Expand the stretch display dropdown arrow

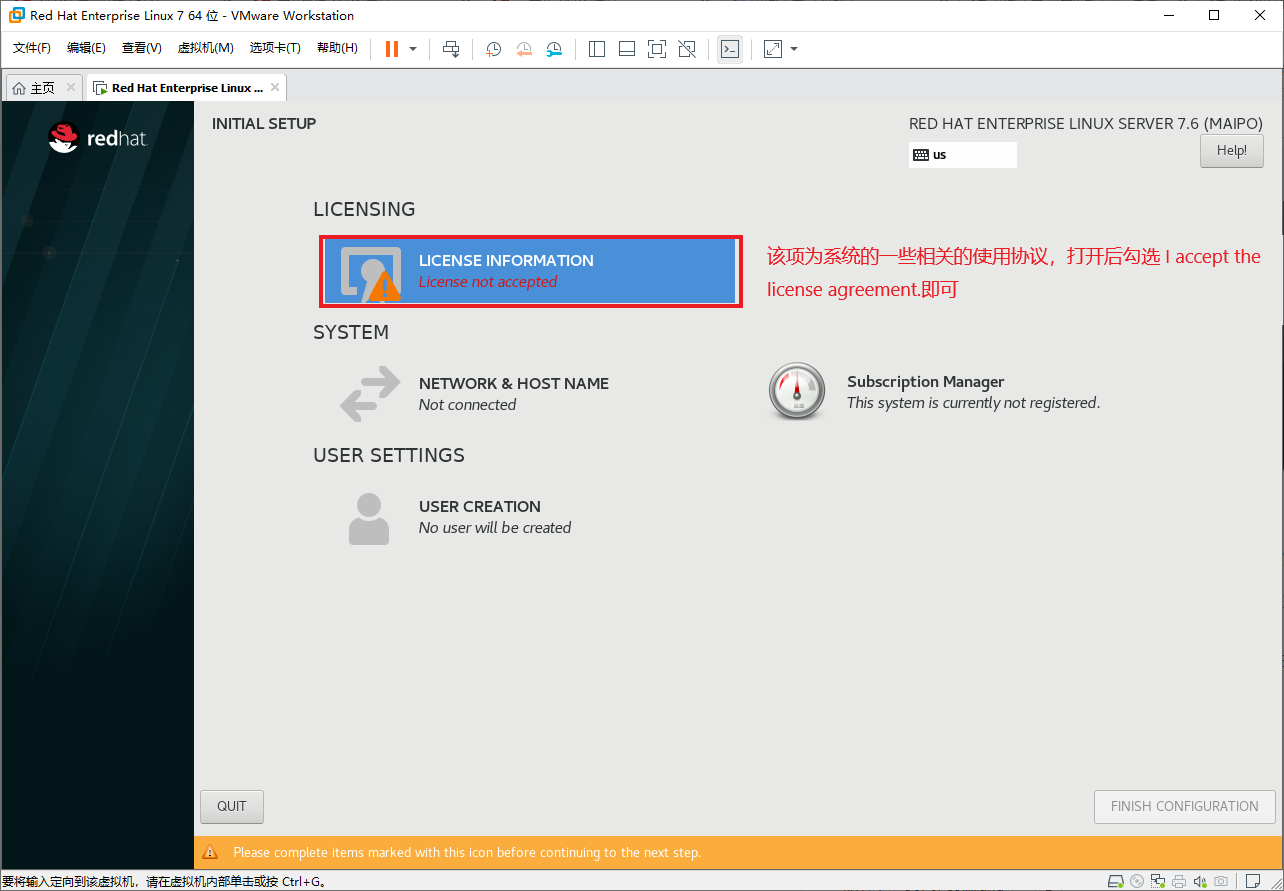[x=794, y=49]
